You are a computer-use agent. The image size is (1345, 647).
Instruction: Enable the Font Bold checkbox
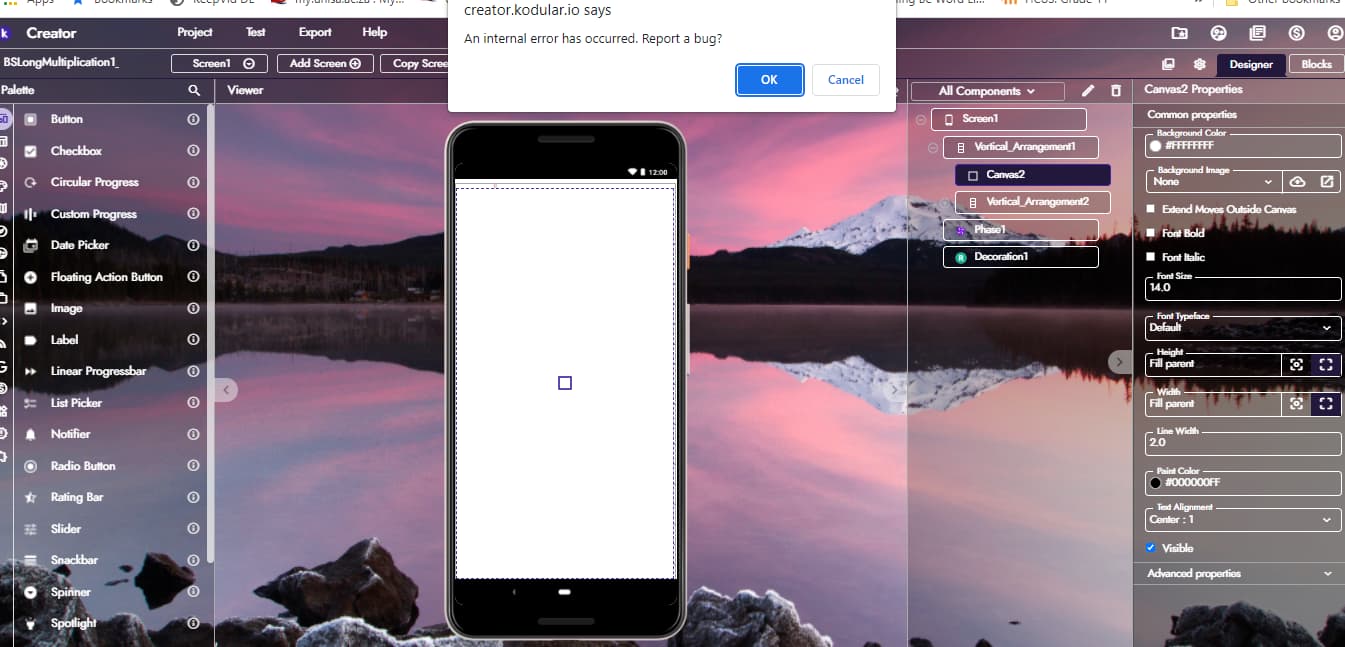(1152, 233)
